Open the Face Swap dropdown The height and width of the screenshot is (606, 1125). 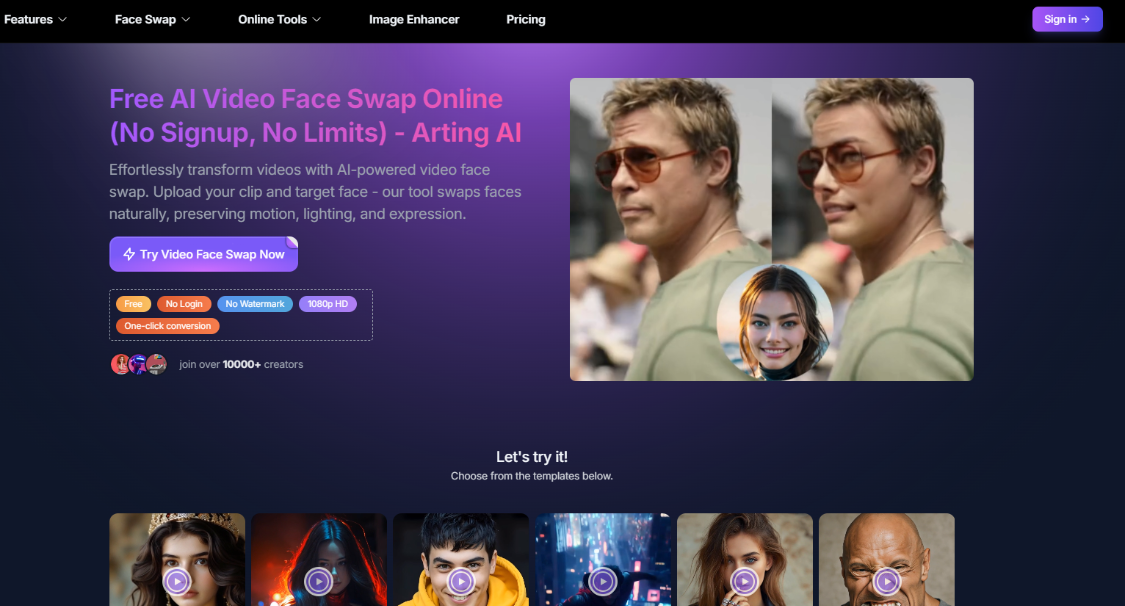click(152, 19)
